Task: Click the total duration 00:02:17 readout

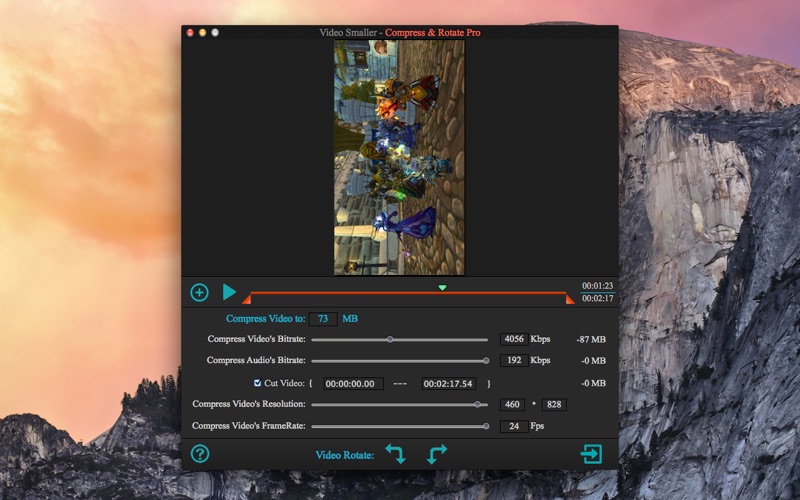Action: pos(597,298)
